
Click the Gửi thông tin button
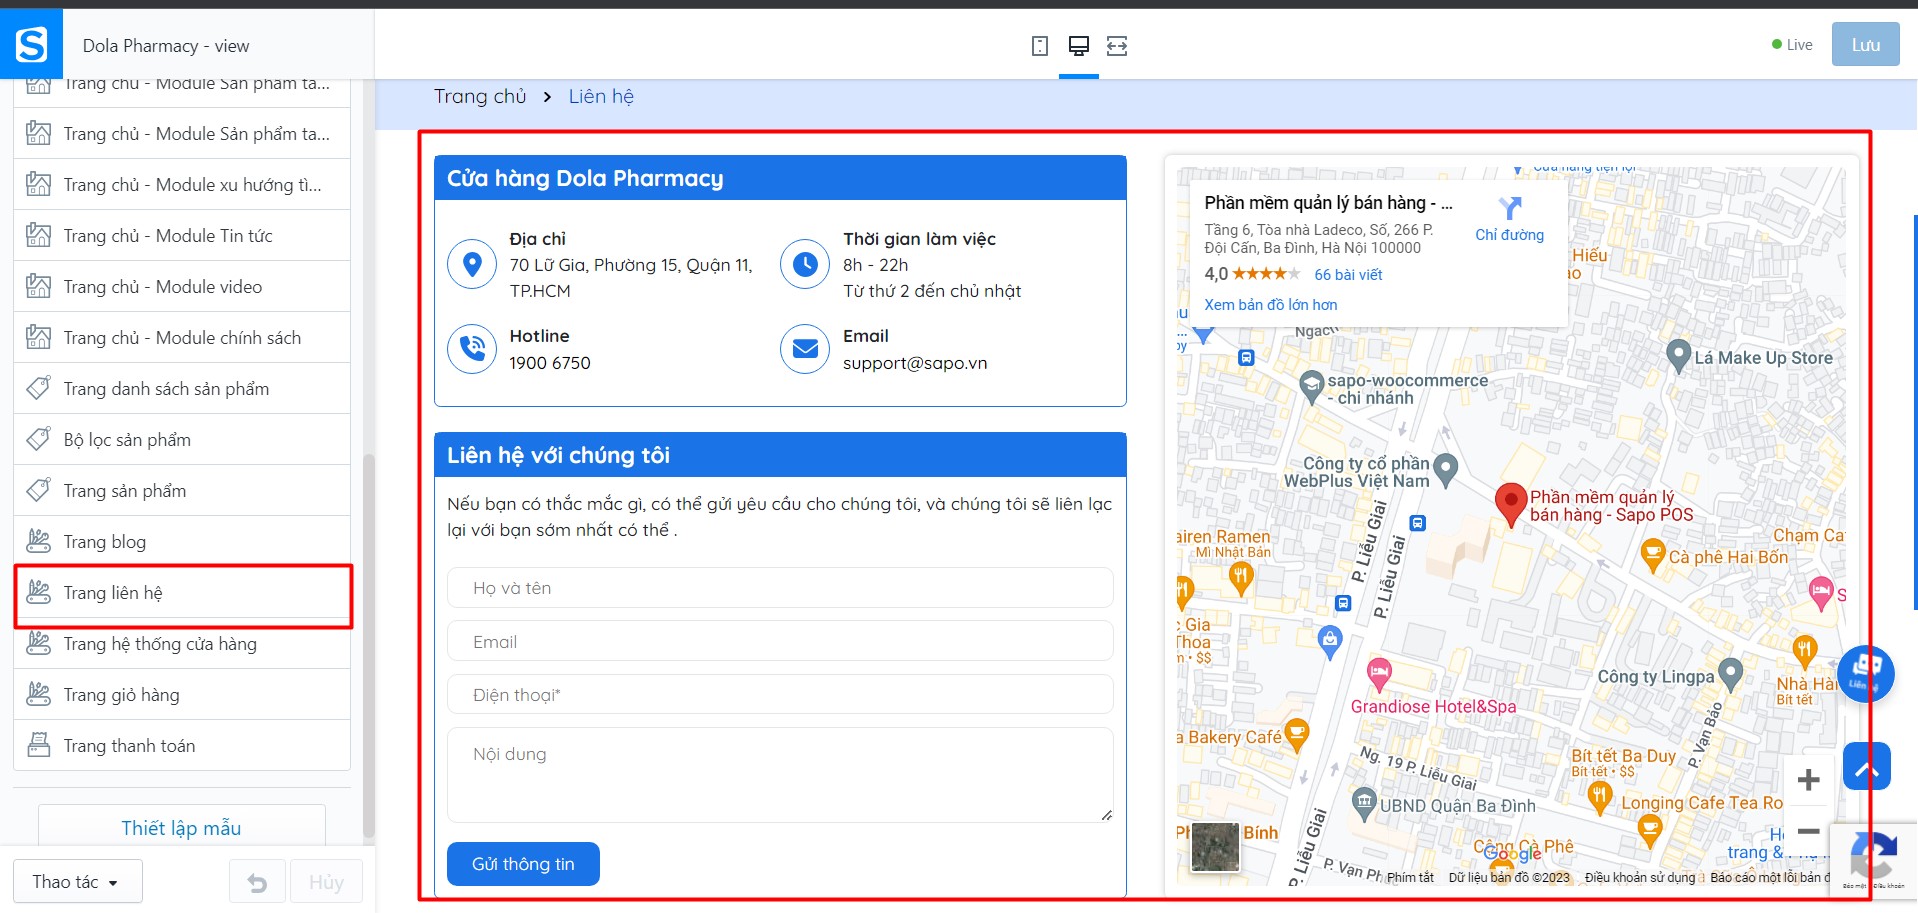pyautogui.click(x=523, y=864)
